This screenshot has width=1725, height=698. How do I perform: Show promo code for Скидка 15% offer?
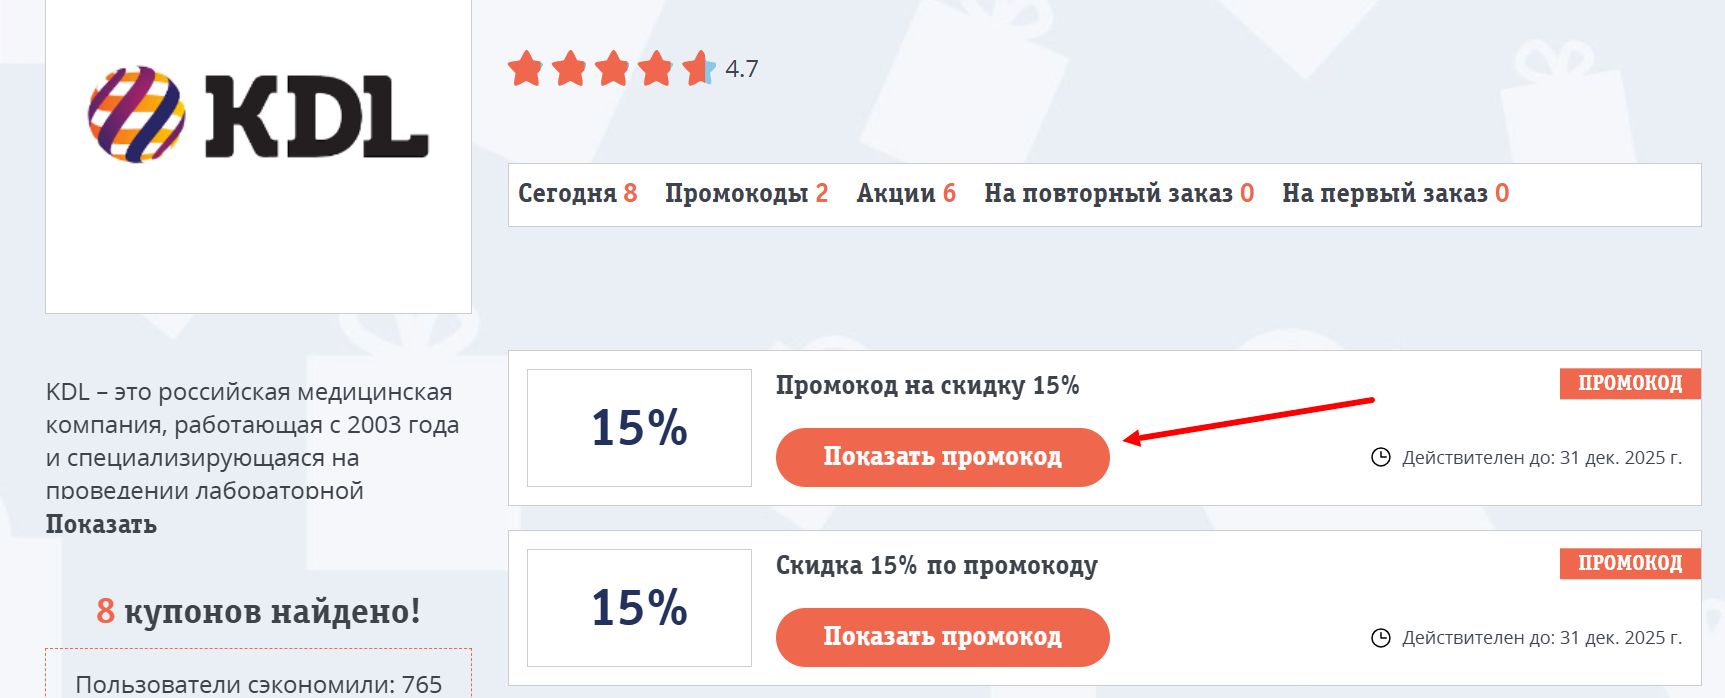(943, 637)
